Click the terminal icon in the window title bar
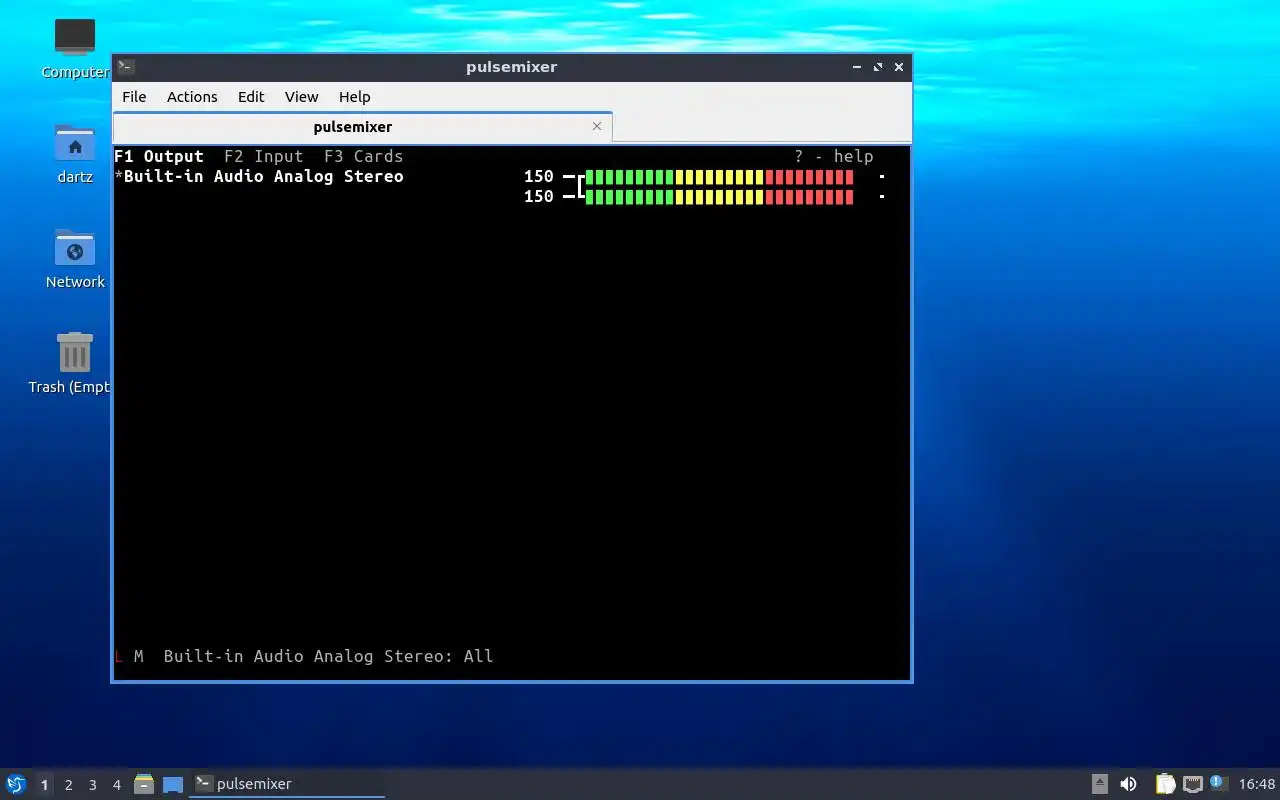This screenshot has height=800, width=1280. tap(126, 67)
